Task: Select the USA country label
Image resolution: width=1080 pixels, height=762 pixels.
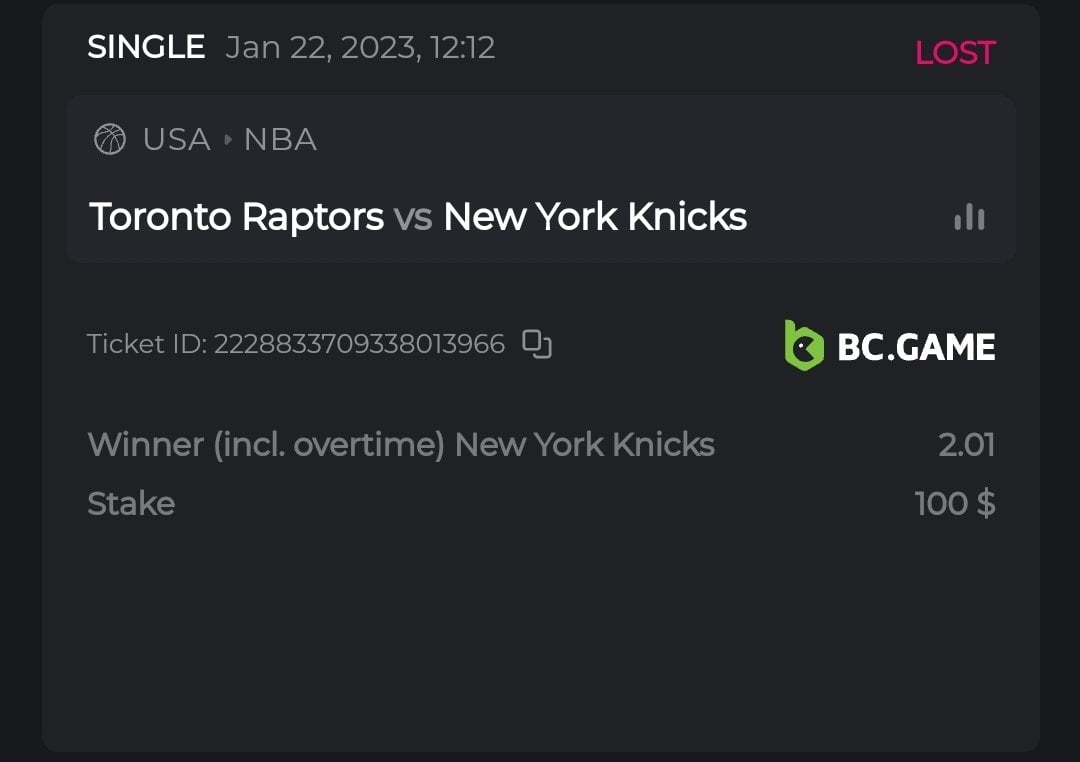Action: [x=176, y=139]
